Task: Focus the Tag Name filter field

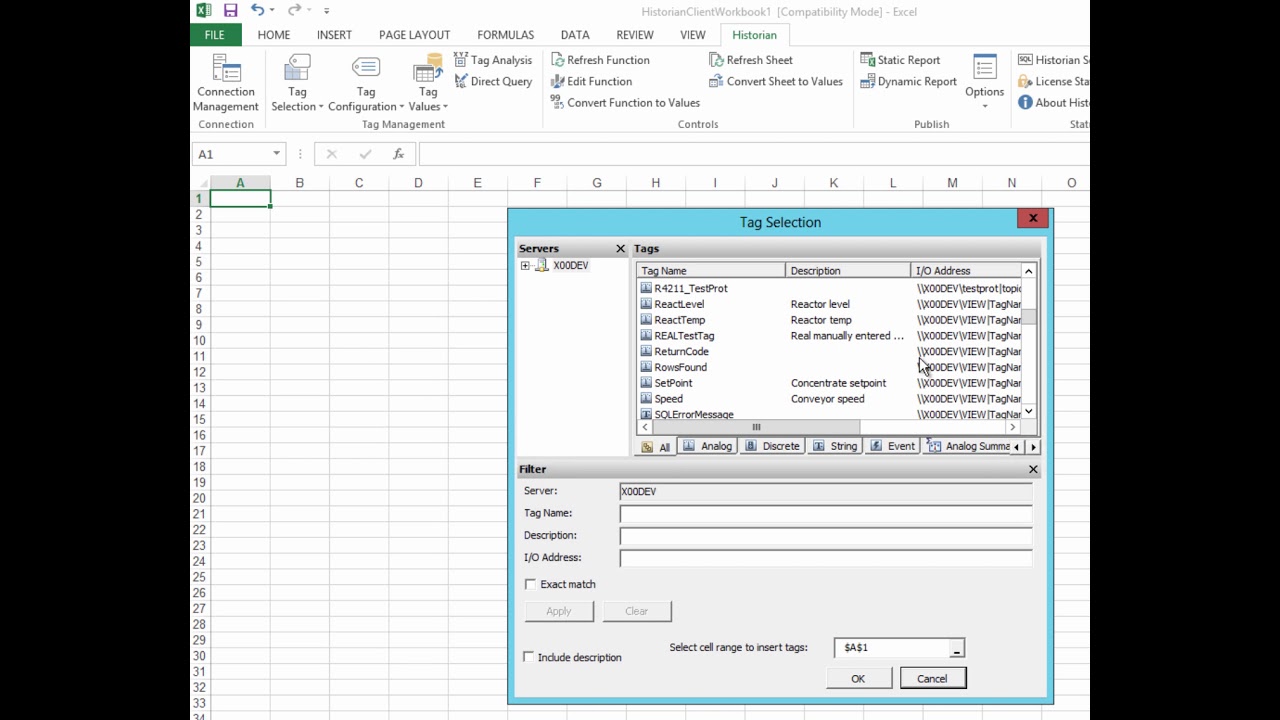Action: click(826, 513)
